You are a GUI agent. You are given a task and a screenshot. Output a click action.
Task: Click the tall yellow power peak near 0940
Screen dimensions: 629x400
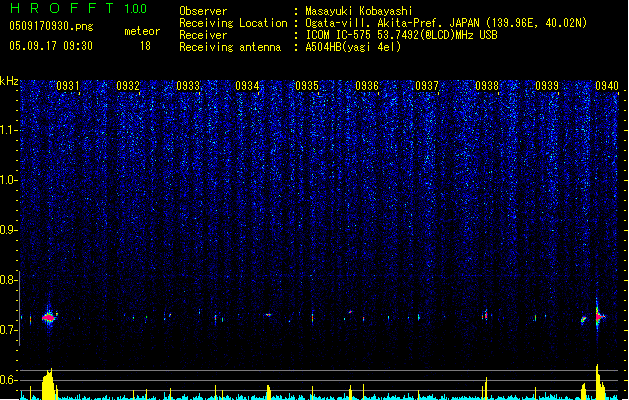tap(600, 382)
